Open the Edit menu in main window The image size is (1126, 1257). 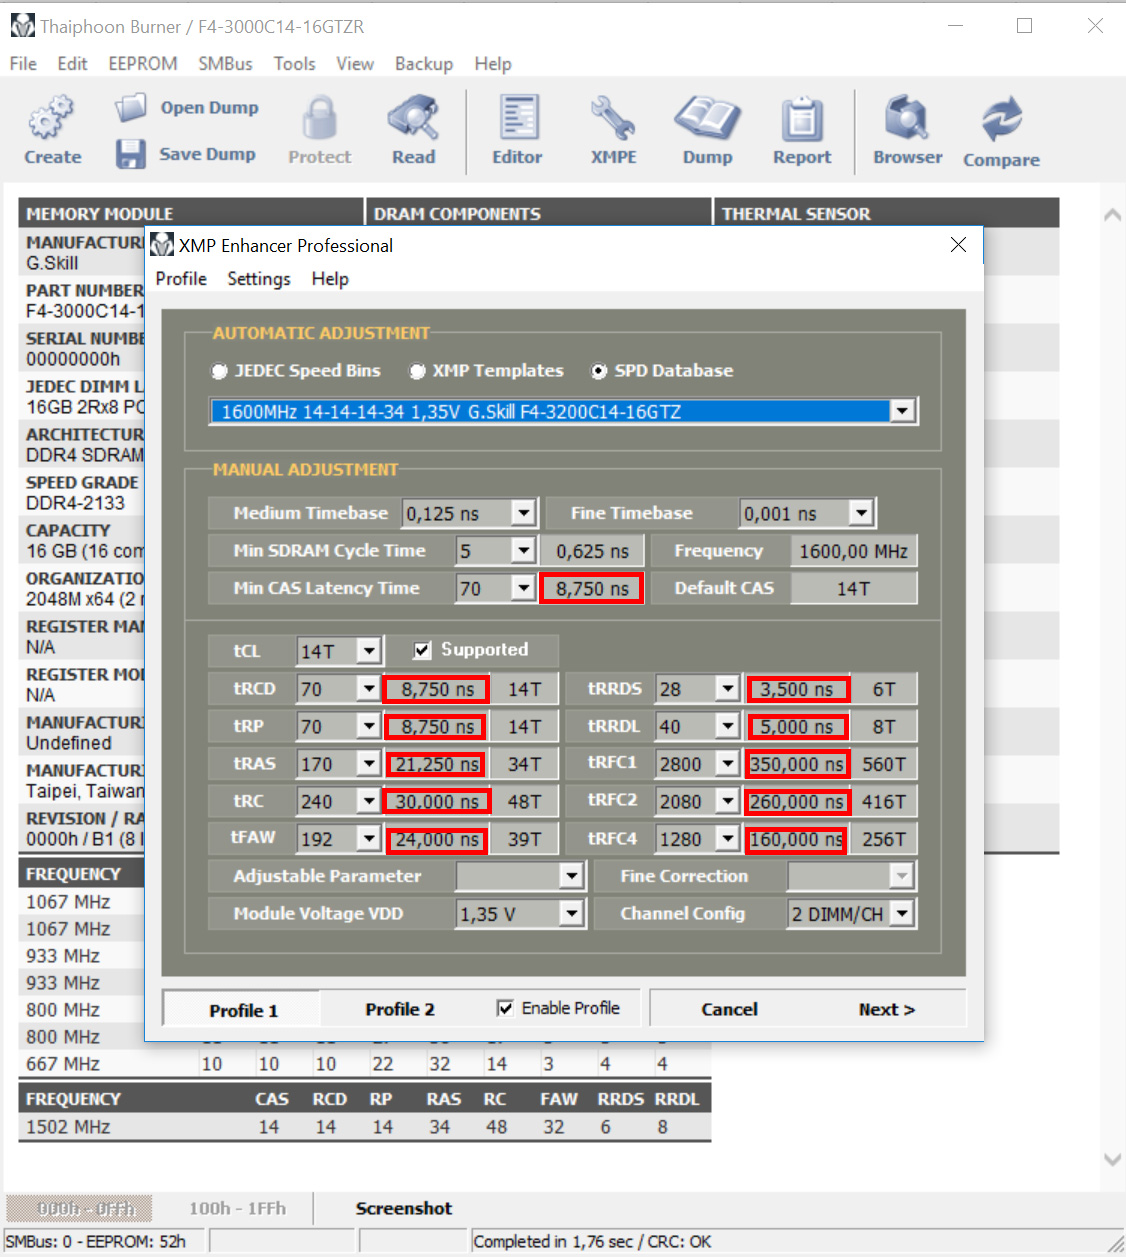[72, 64]
